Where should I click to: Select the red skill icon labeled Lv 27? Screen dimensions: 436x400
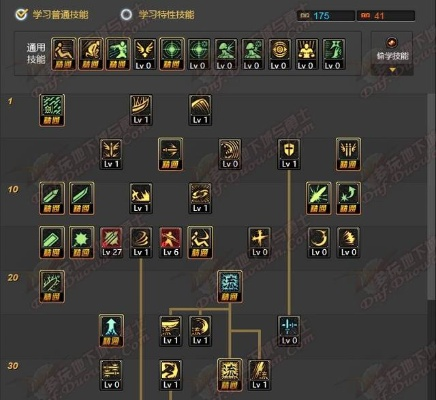click(x=111, y=242)
